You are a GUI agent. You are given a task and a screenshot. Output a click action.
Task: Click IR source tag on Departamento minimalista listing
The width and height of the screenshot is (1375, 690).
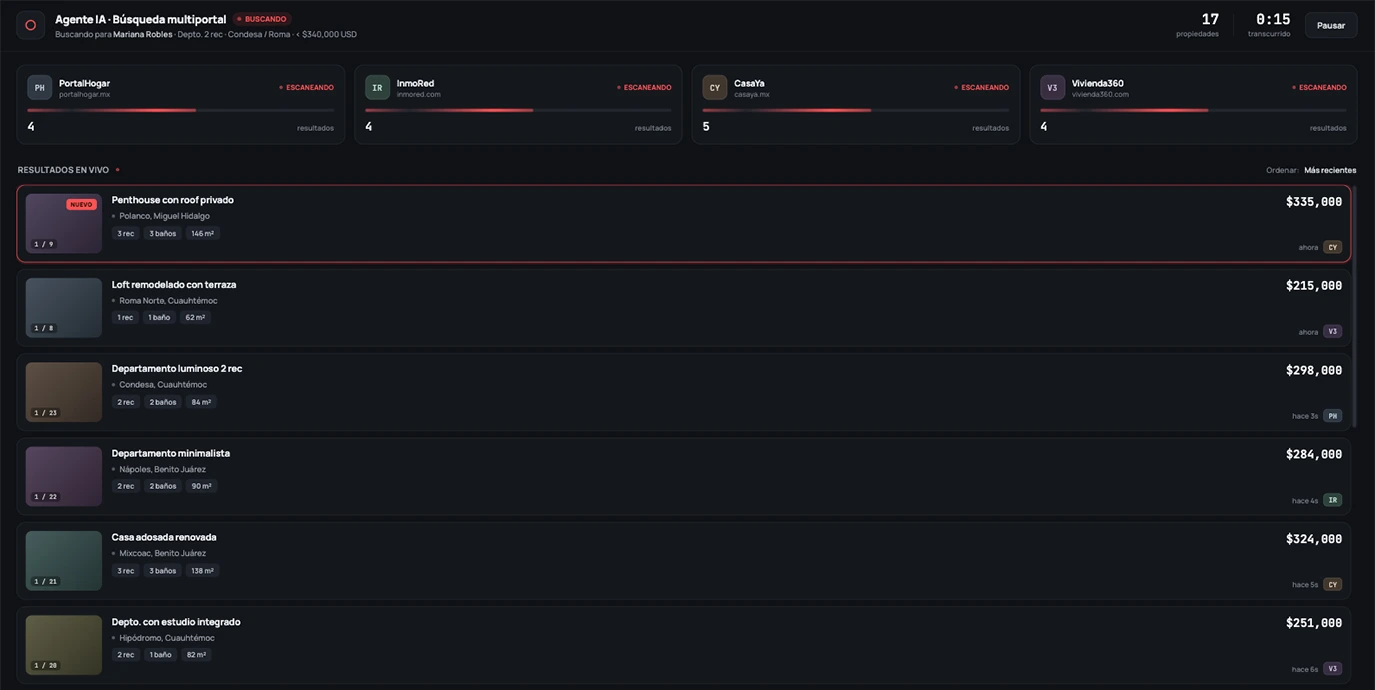coord(1332,500)
